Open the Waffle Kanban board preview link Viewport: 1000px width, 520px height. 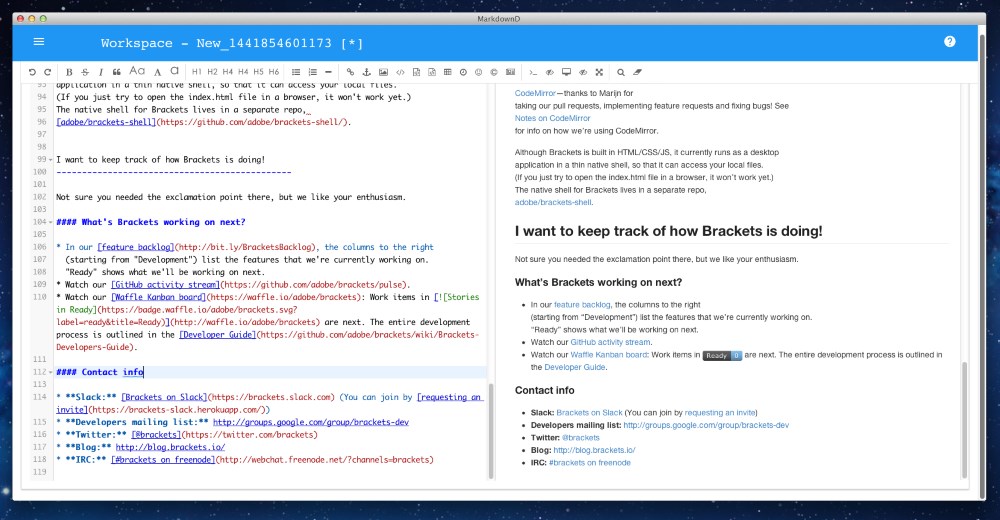tap(608, 355)
